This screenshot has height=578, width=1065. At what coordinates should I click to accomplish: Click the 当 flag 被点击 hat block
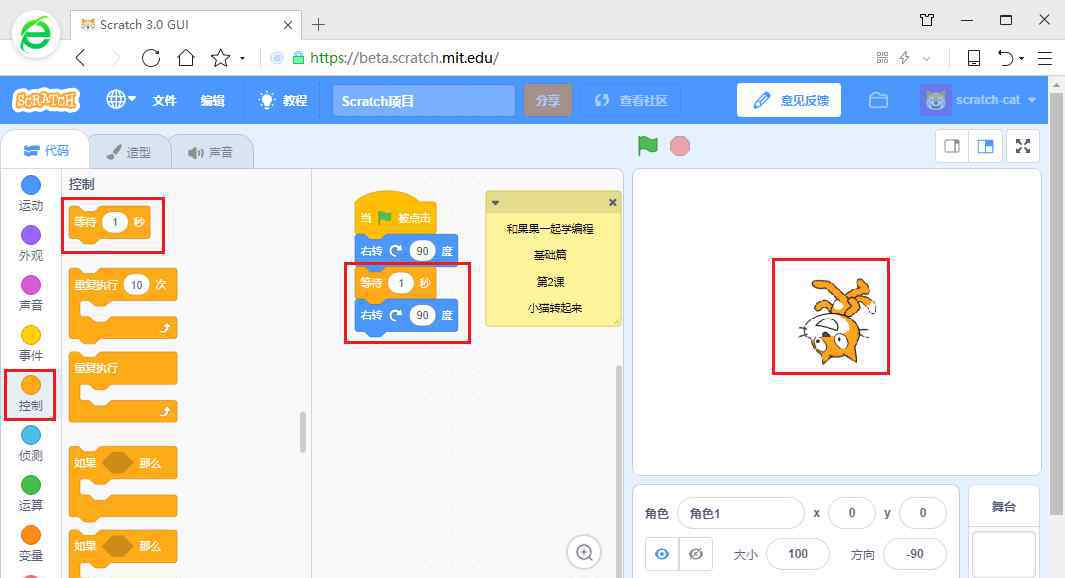point(395,216)
